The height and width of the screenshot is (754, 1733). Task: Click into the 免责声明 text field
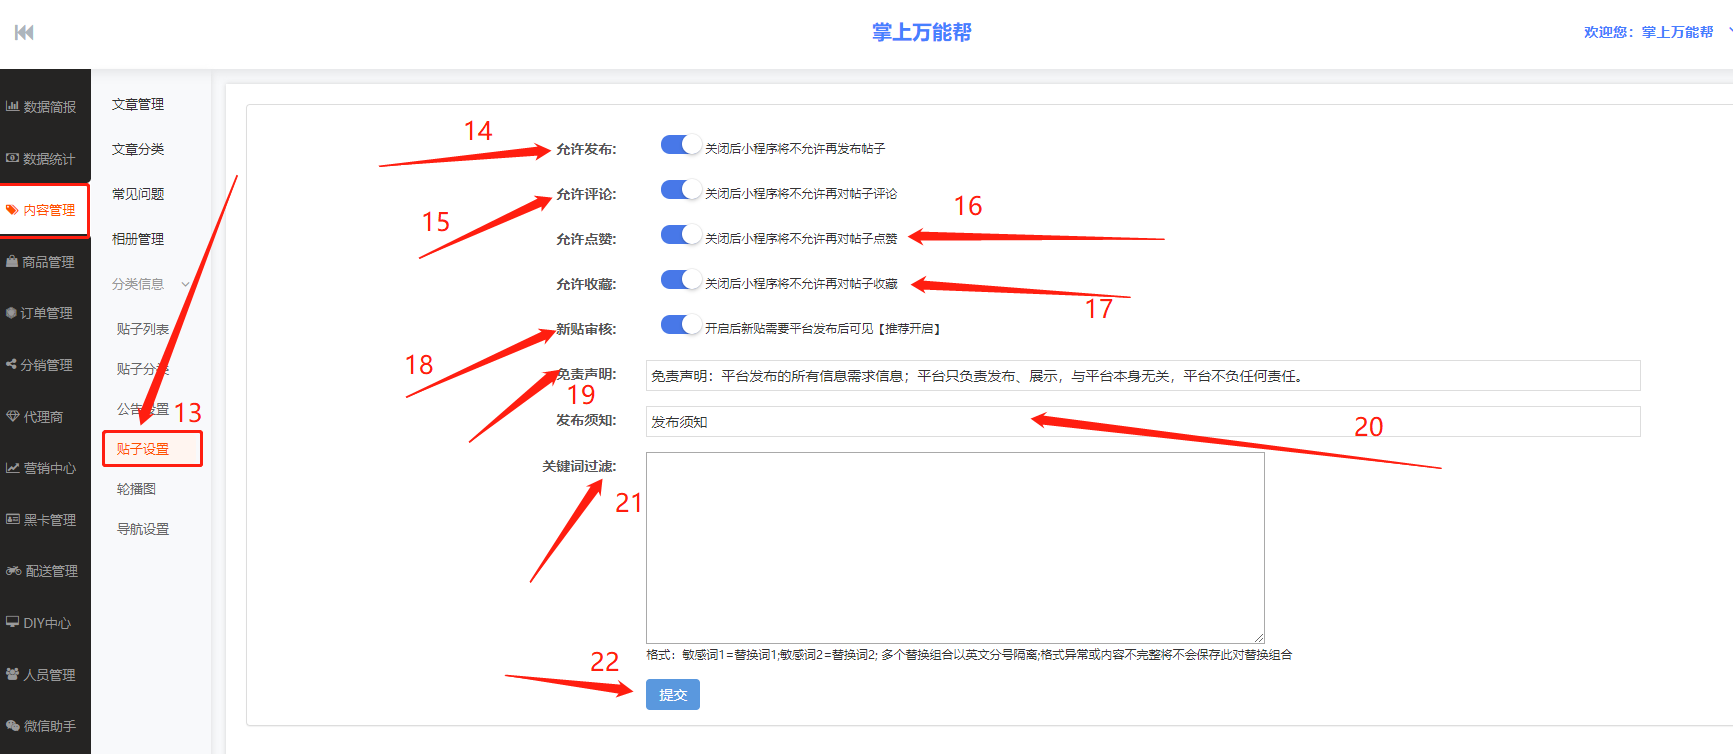point(1142,376)
